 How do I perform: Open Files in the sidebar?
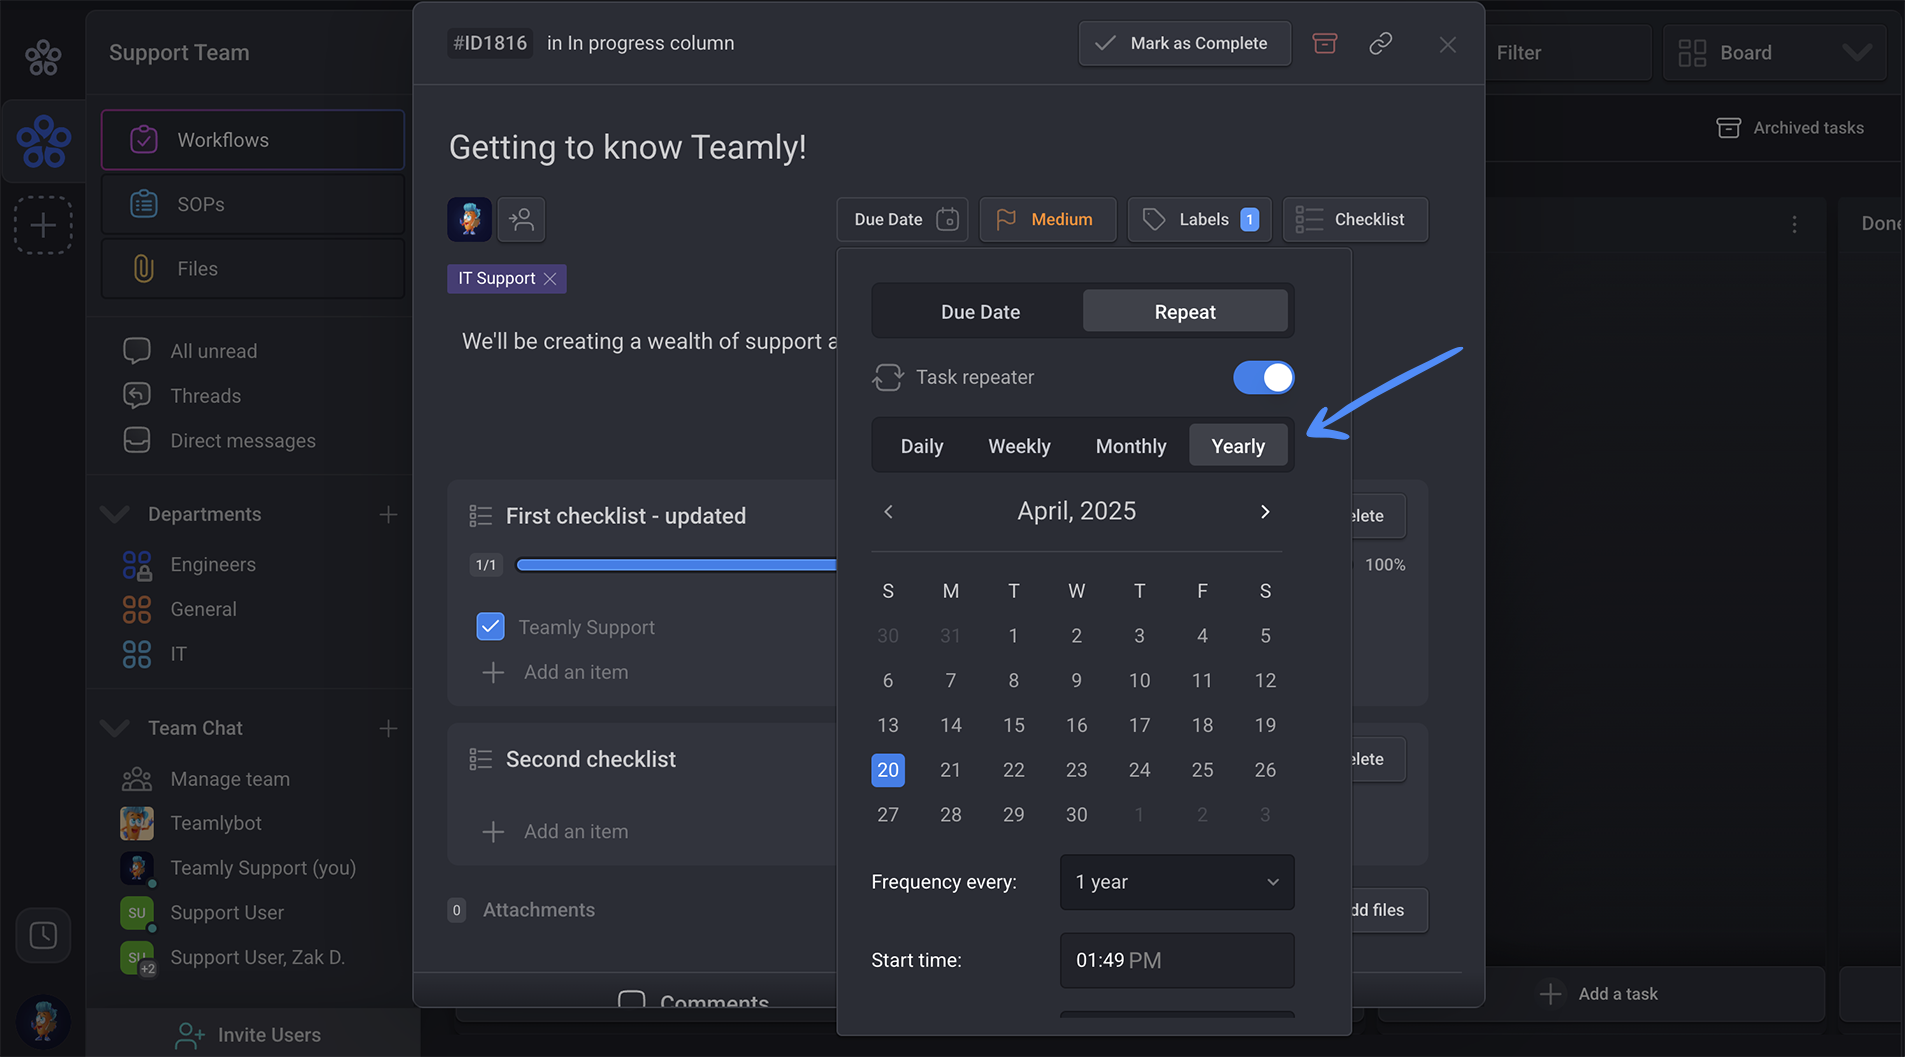tap(253, 268)
